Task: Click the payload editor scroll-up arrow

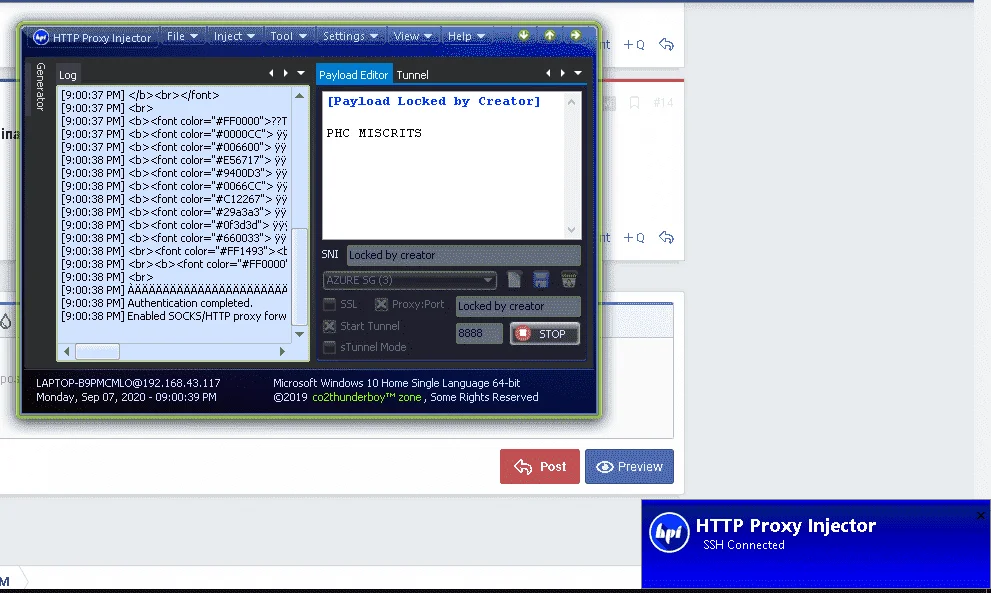Action: [x=571, y=102]
